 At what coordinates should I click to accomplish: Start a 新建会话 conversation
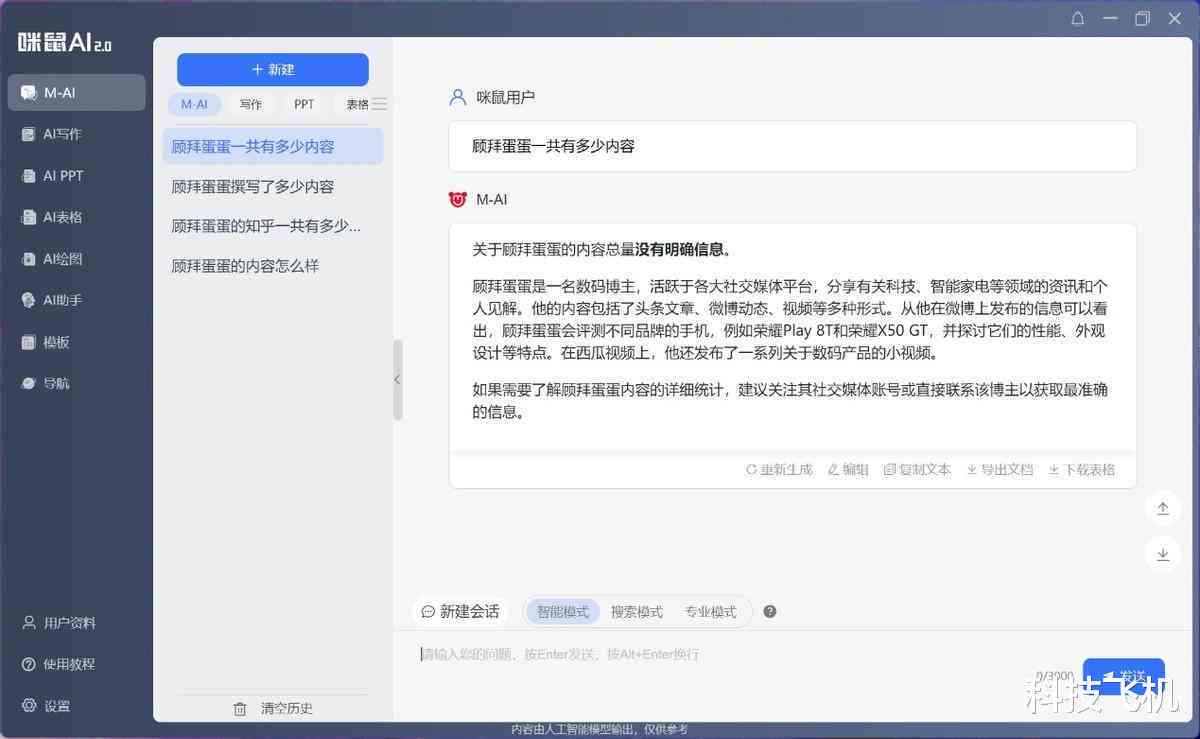tap(460, 611)
